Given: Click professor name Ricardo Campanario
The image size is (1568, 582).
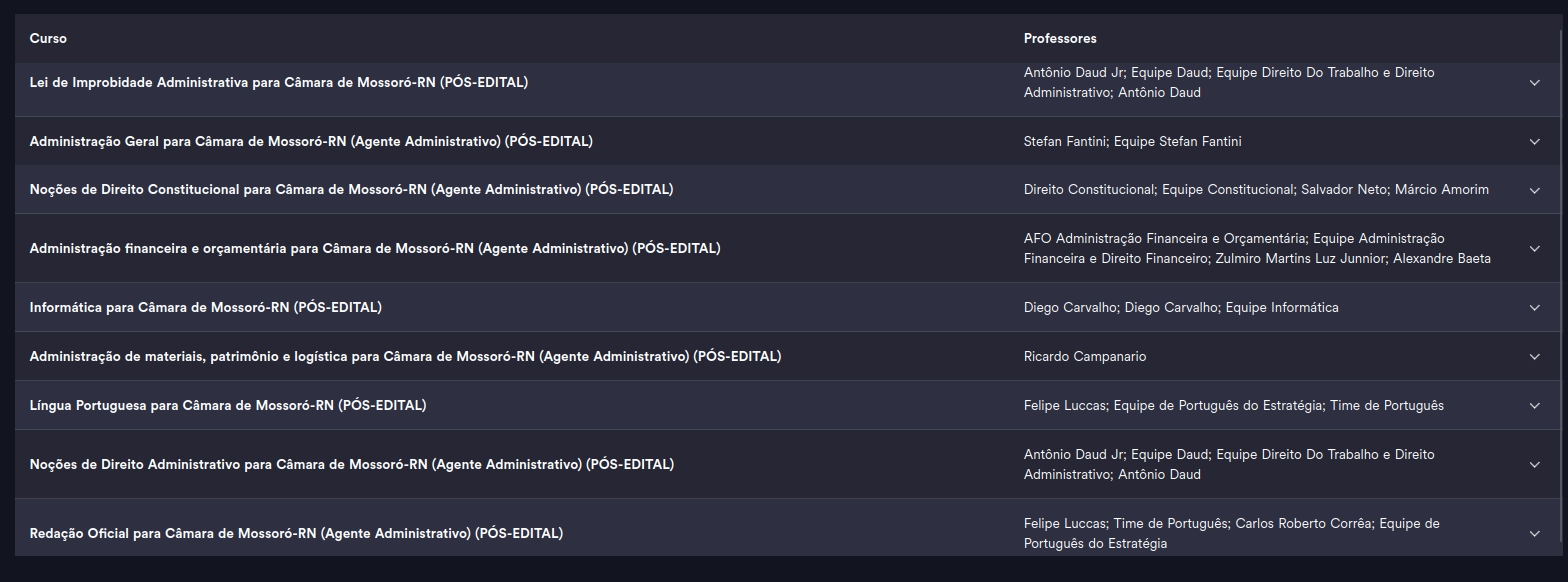Looking at the screenshot, I should 1085,356.
